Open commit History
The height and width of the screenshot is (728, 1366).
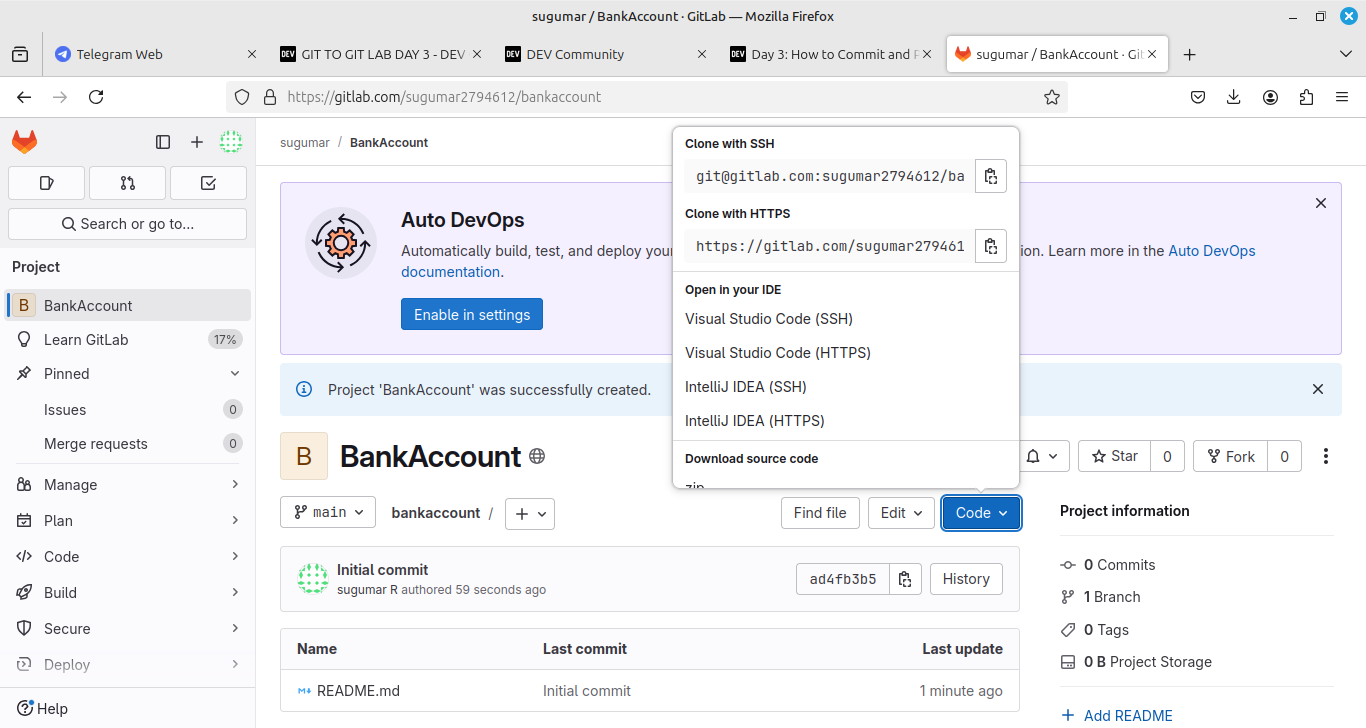pos(966,579)
